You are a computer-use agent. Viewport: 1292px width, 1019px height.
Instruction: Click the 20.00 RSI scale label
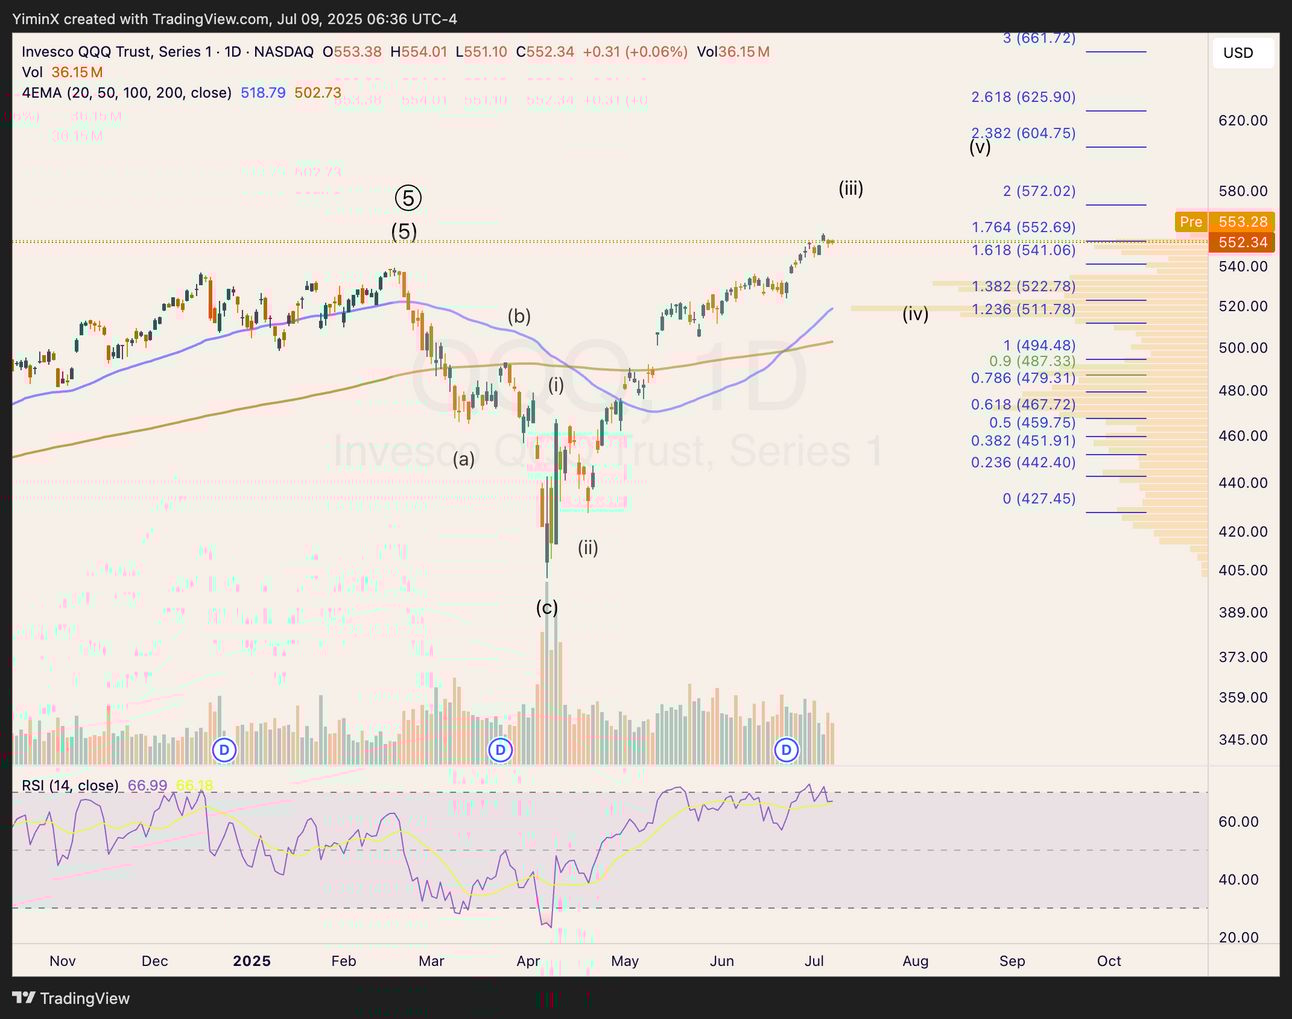tap(1240, 938)
